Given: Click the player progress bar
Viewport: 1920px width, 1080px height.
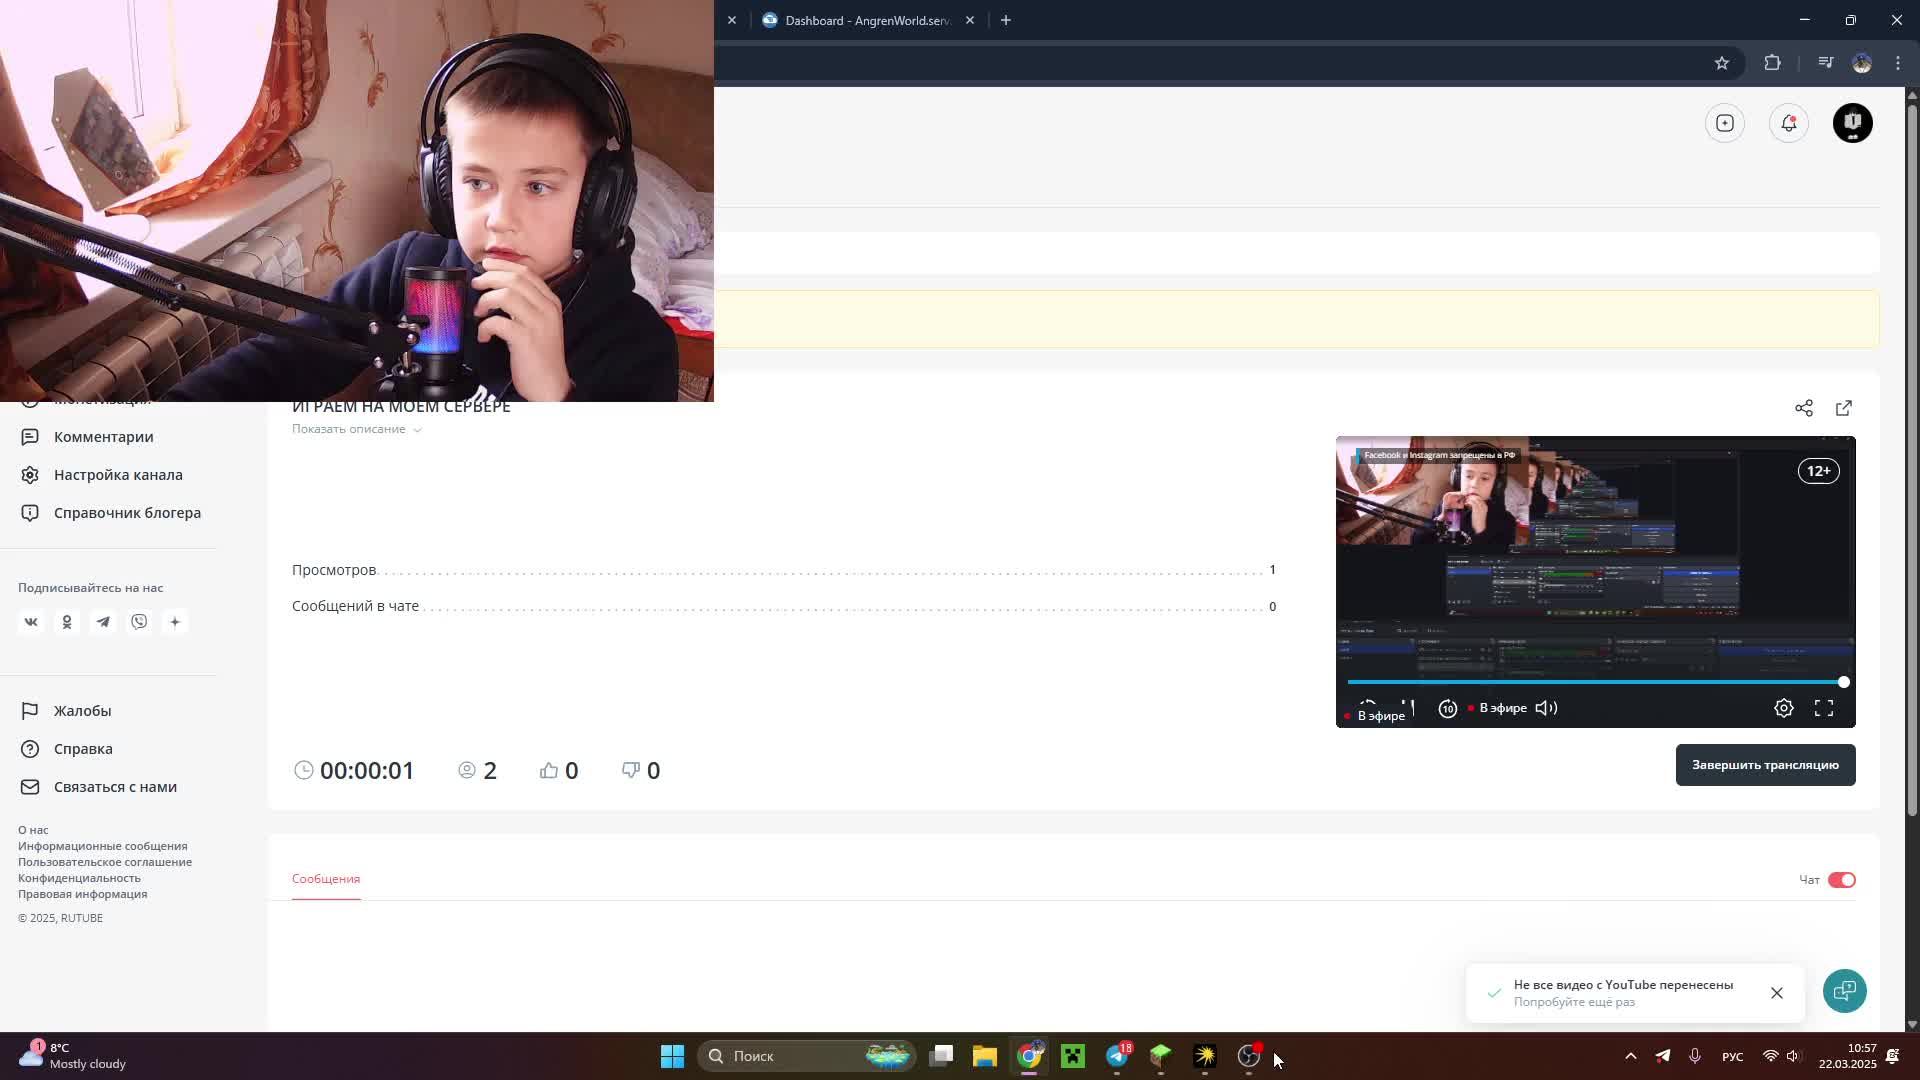Looking at the screenshot, I should [1594, 682].
